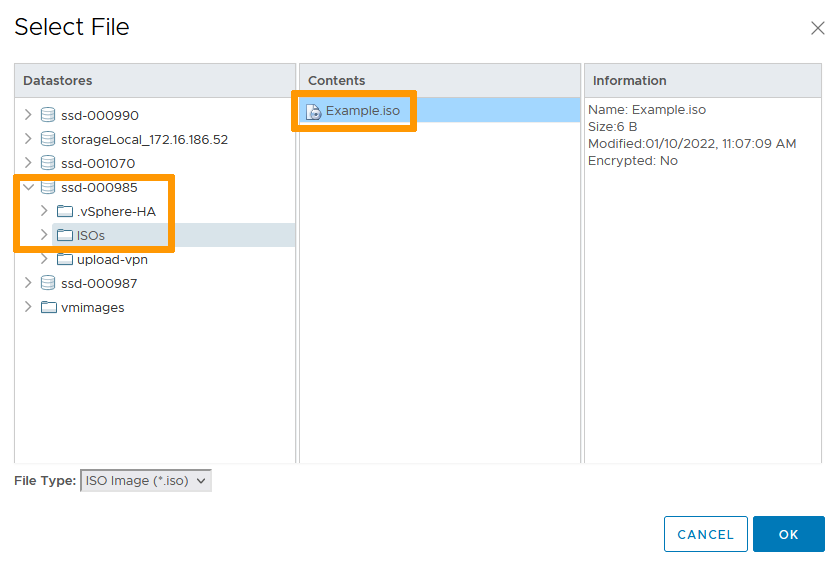This screenshot has height=566, width=839.
Task: Click the vmimages folder icon
Action: [48, 307]
